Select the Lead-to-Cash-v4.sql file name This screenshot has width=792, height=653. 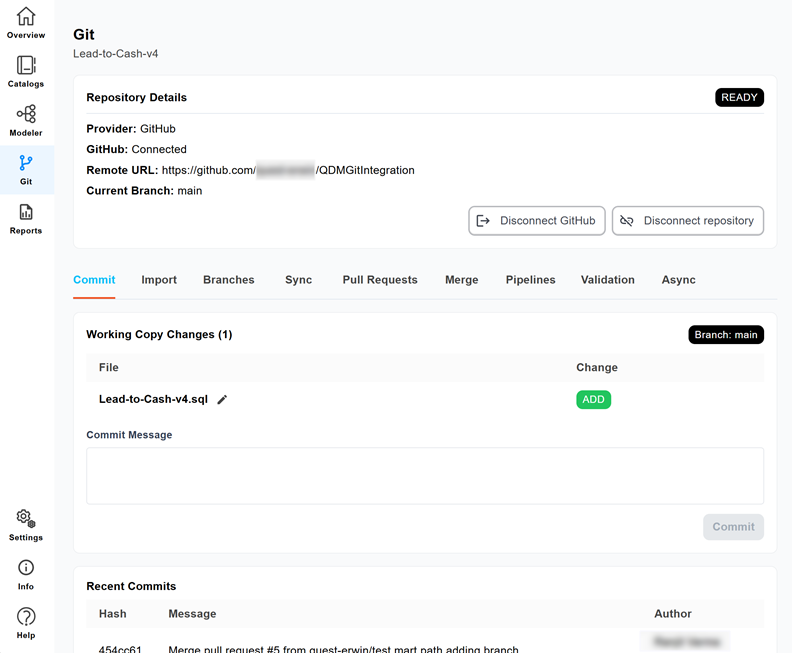click(154, 399)
